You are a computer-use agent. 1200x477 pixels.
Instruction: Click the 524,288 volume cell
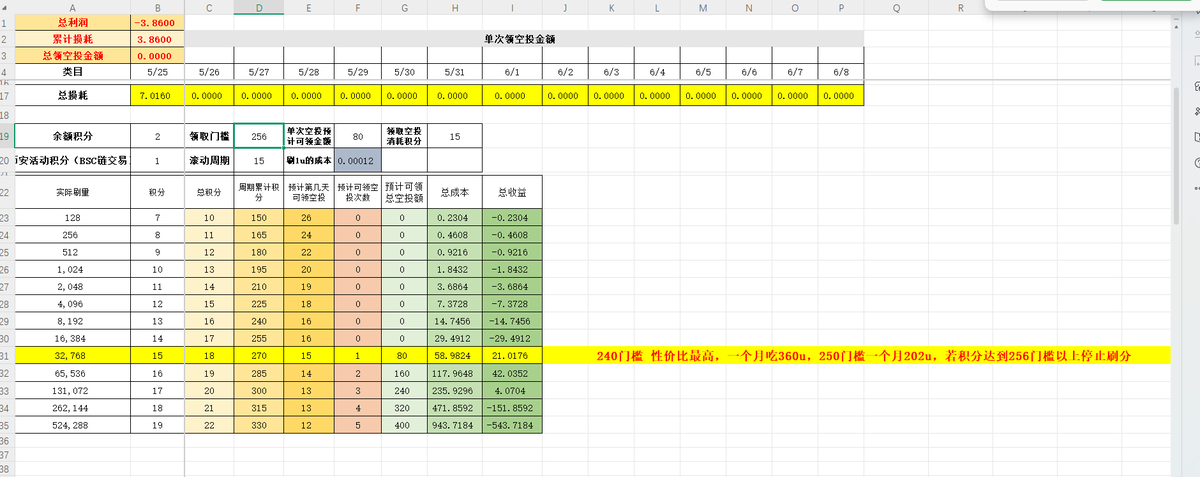tap(71, 425)
